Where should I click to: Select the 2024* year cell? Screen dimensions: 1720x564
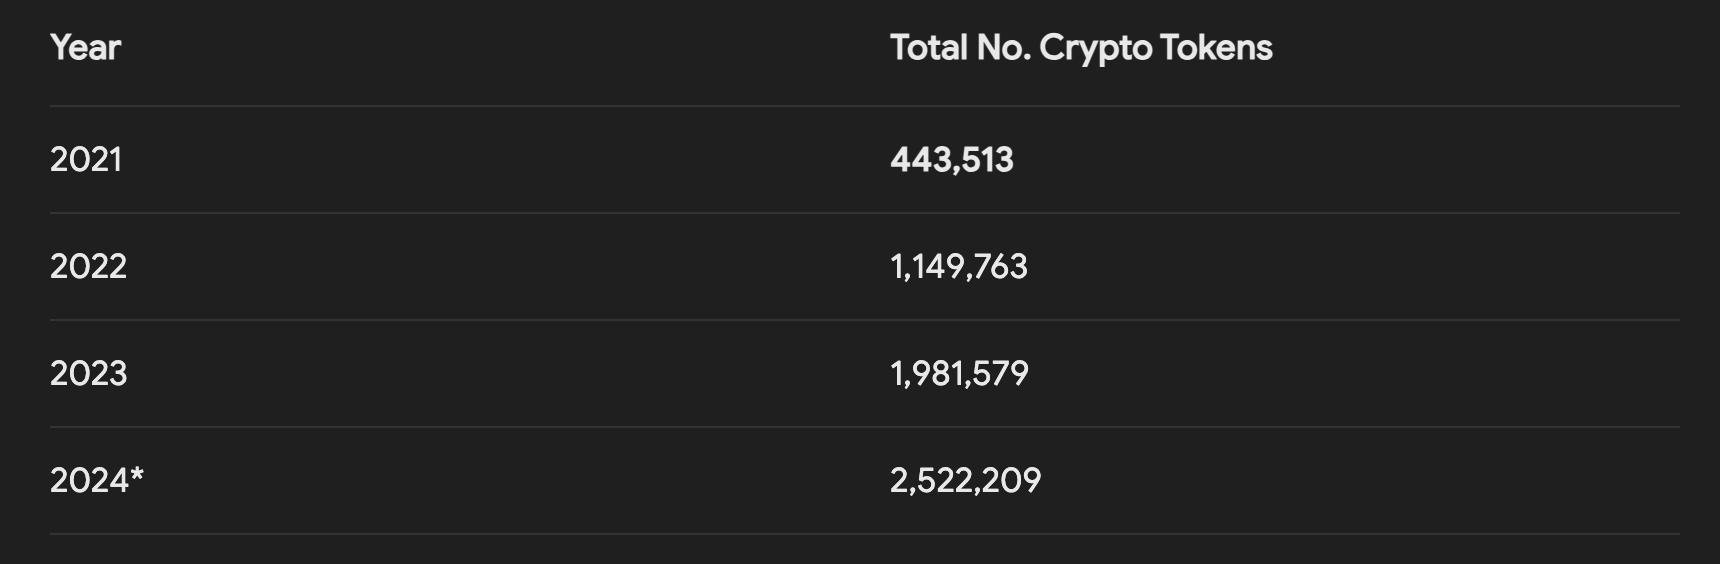click(x=96, y=481)
